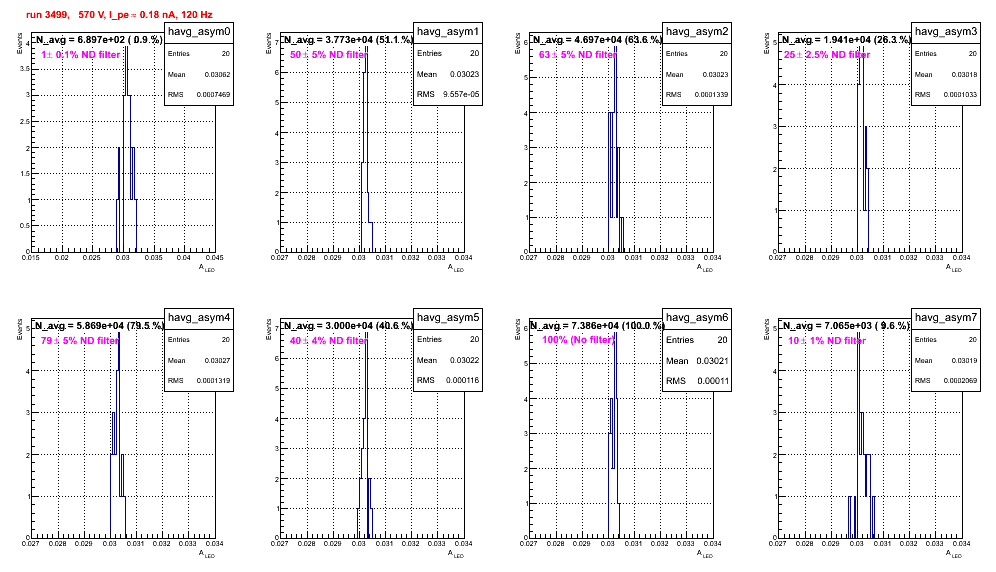Click the Events axis title of havg_asym3 plot
Viewport: 996px width, 572px height.
[767, 43]
